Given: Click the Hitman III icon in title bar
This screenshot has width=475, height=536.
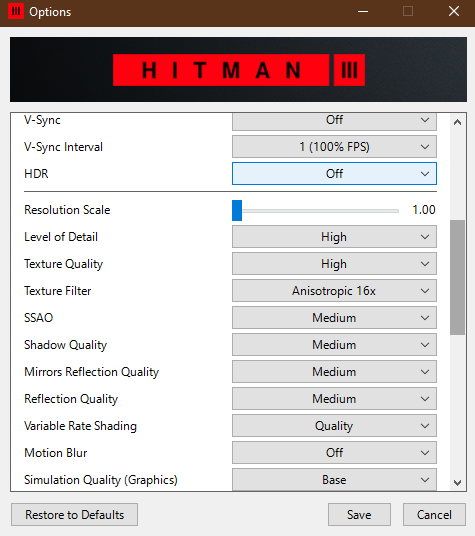Looking at the screenshot, I should pyautogui.click(x=16, y=12).
